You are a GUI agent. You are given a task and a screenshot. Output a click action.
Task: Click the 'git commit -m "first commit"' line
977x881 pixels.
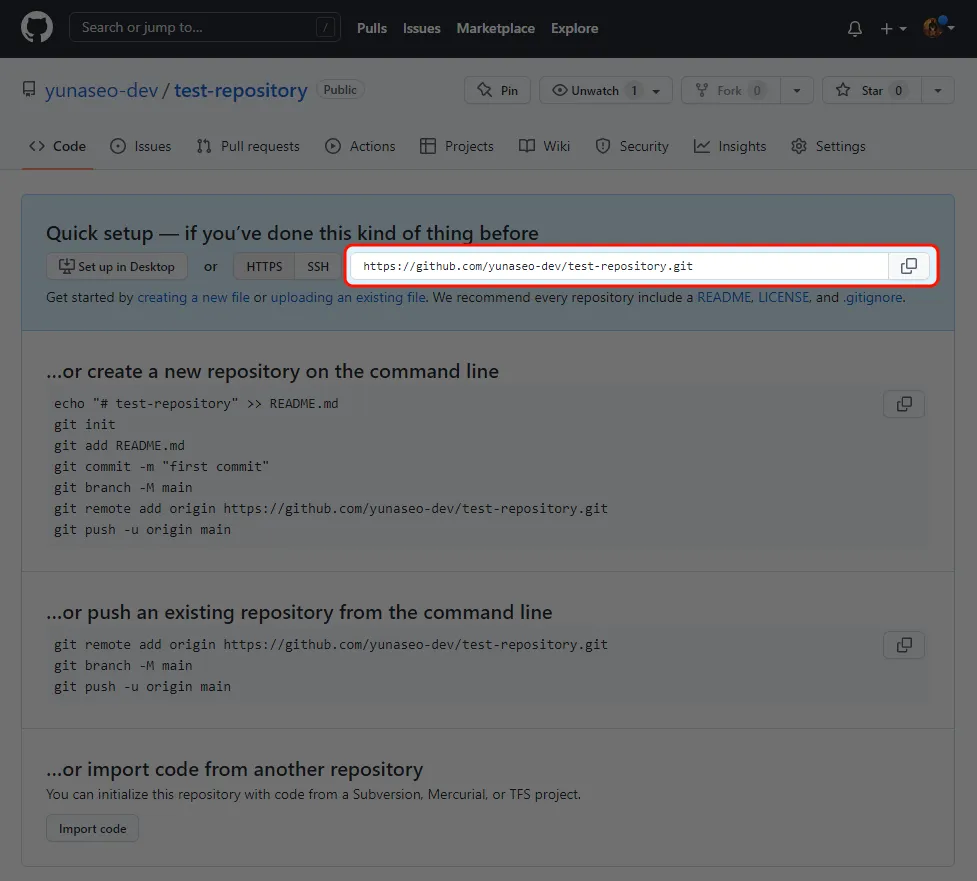tap(161, 467)
